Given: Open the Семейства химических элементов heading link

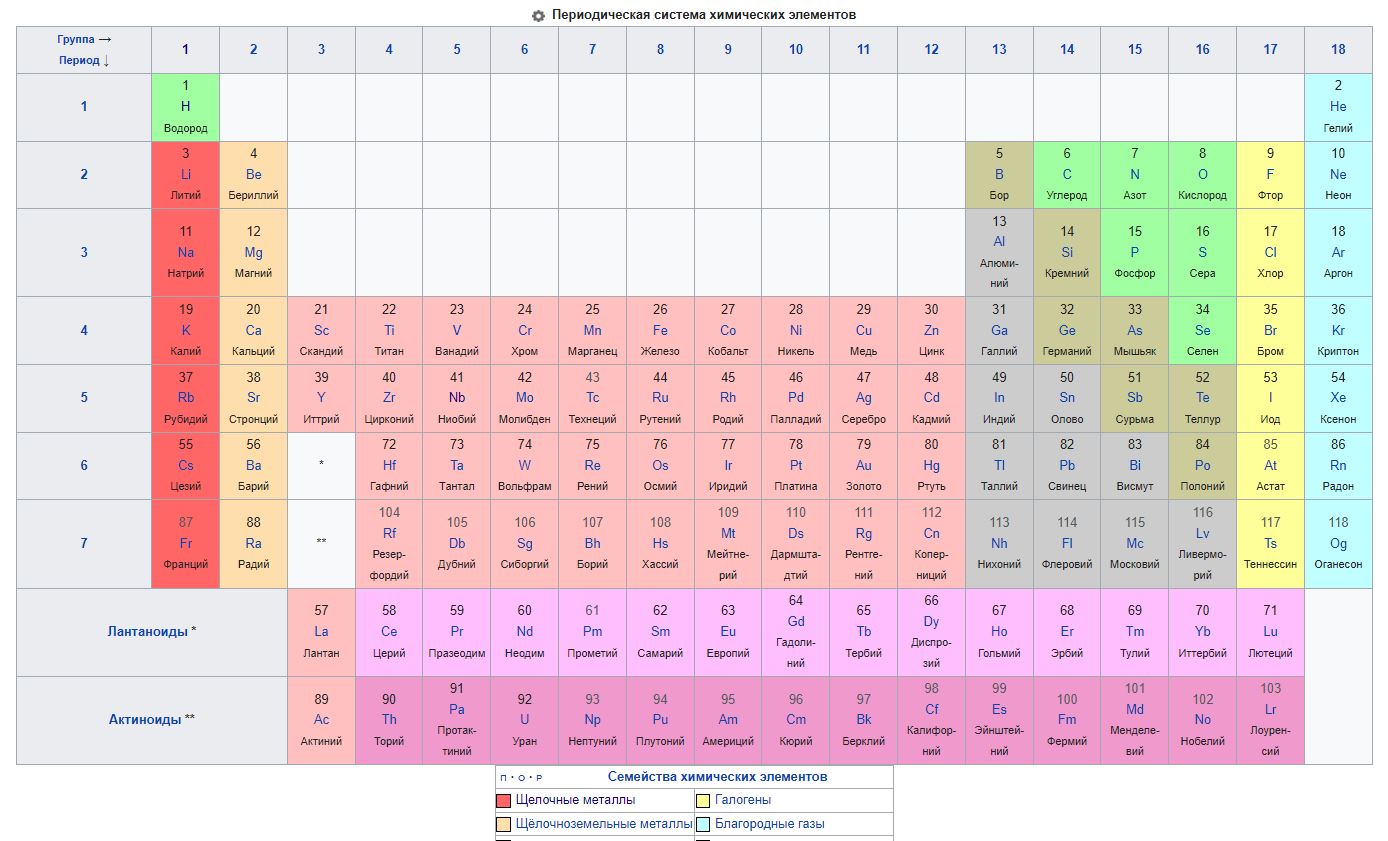Looking at the screenshot, I should [717, 777].
